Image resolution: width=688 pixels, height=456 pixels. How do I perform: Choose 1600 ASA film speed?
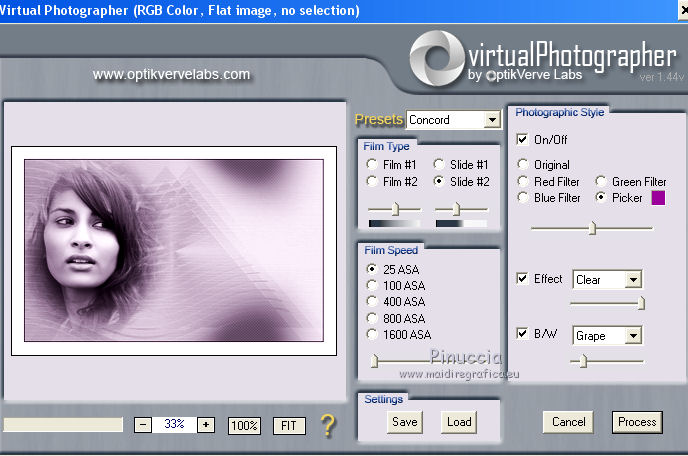tap(372, 334)
